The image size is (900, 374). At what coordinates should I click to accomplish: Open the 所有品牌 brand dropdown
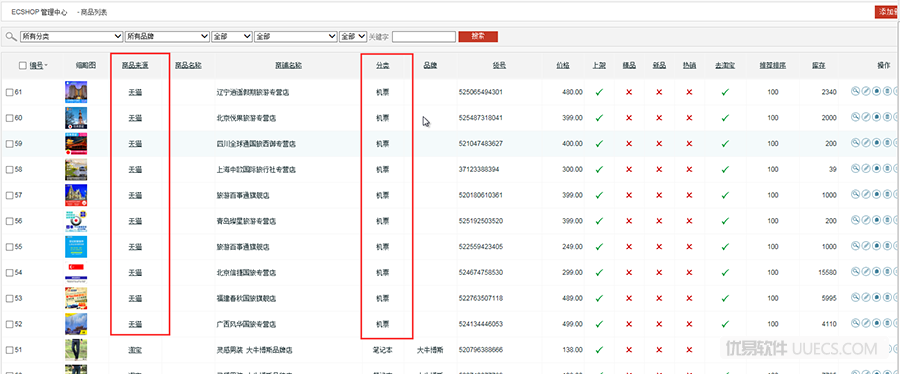coord(167,36)
